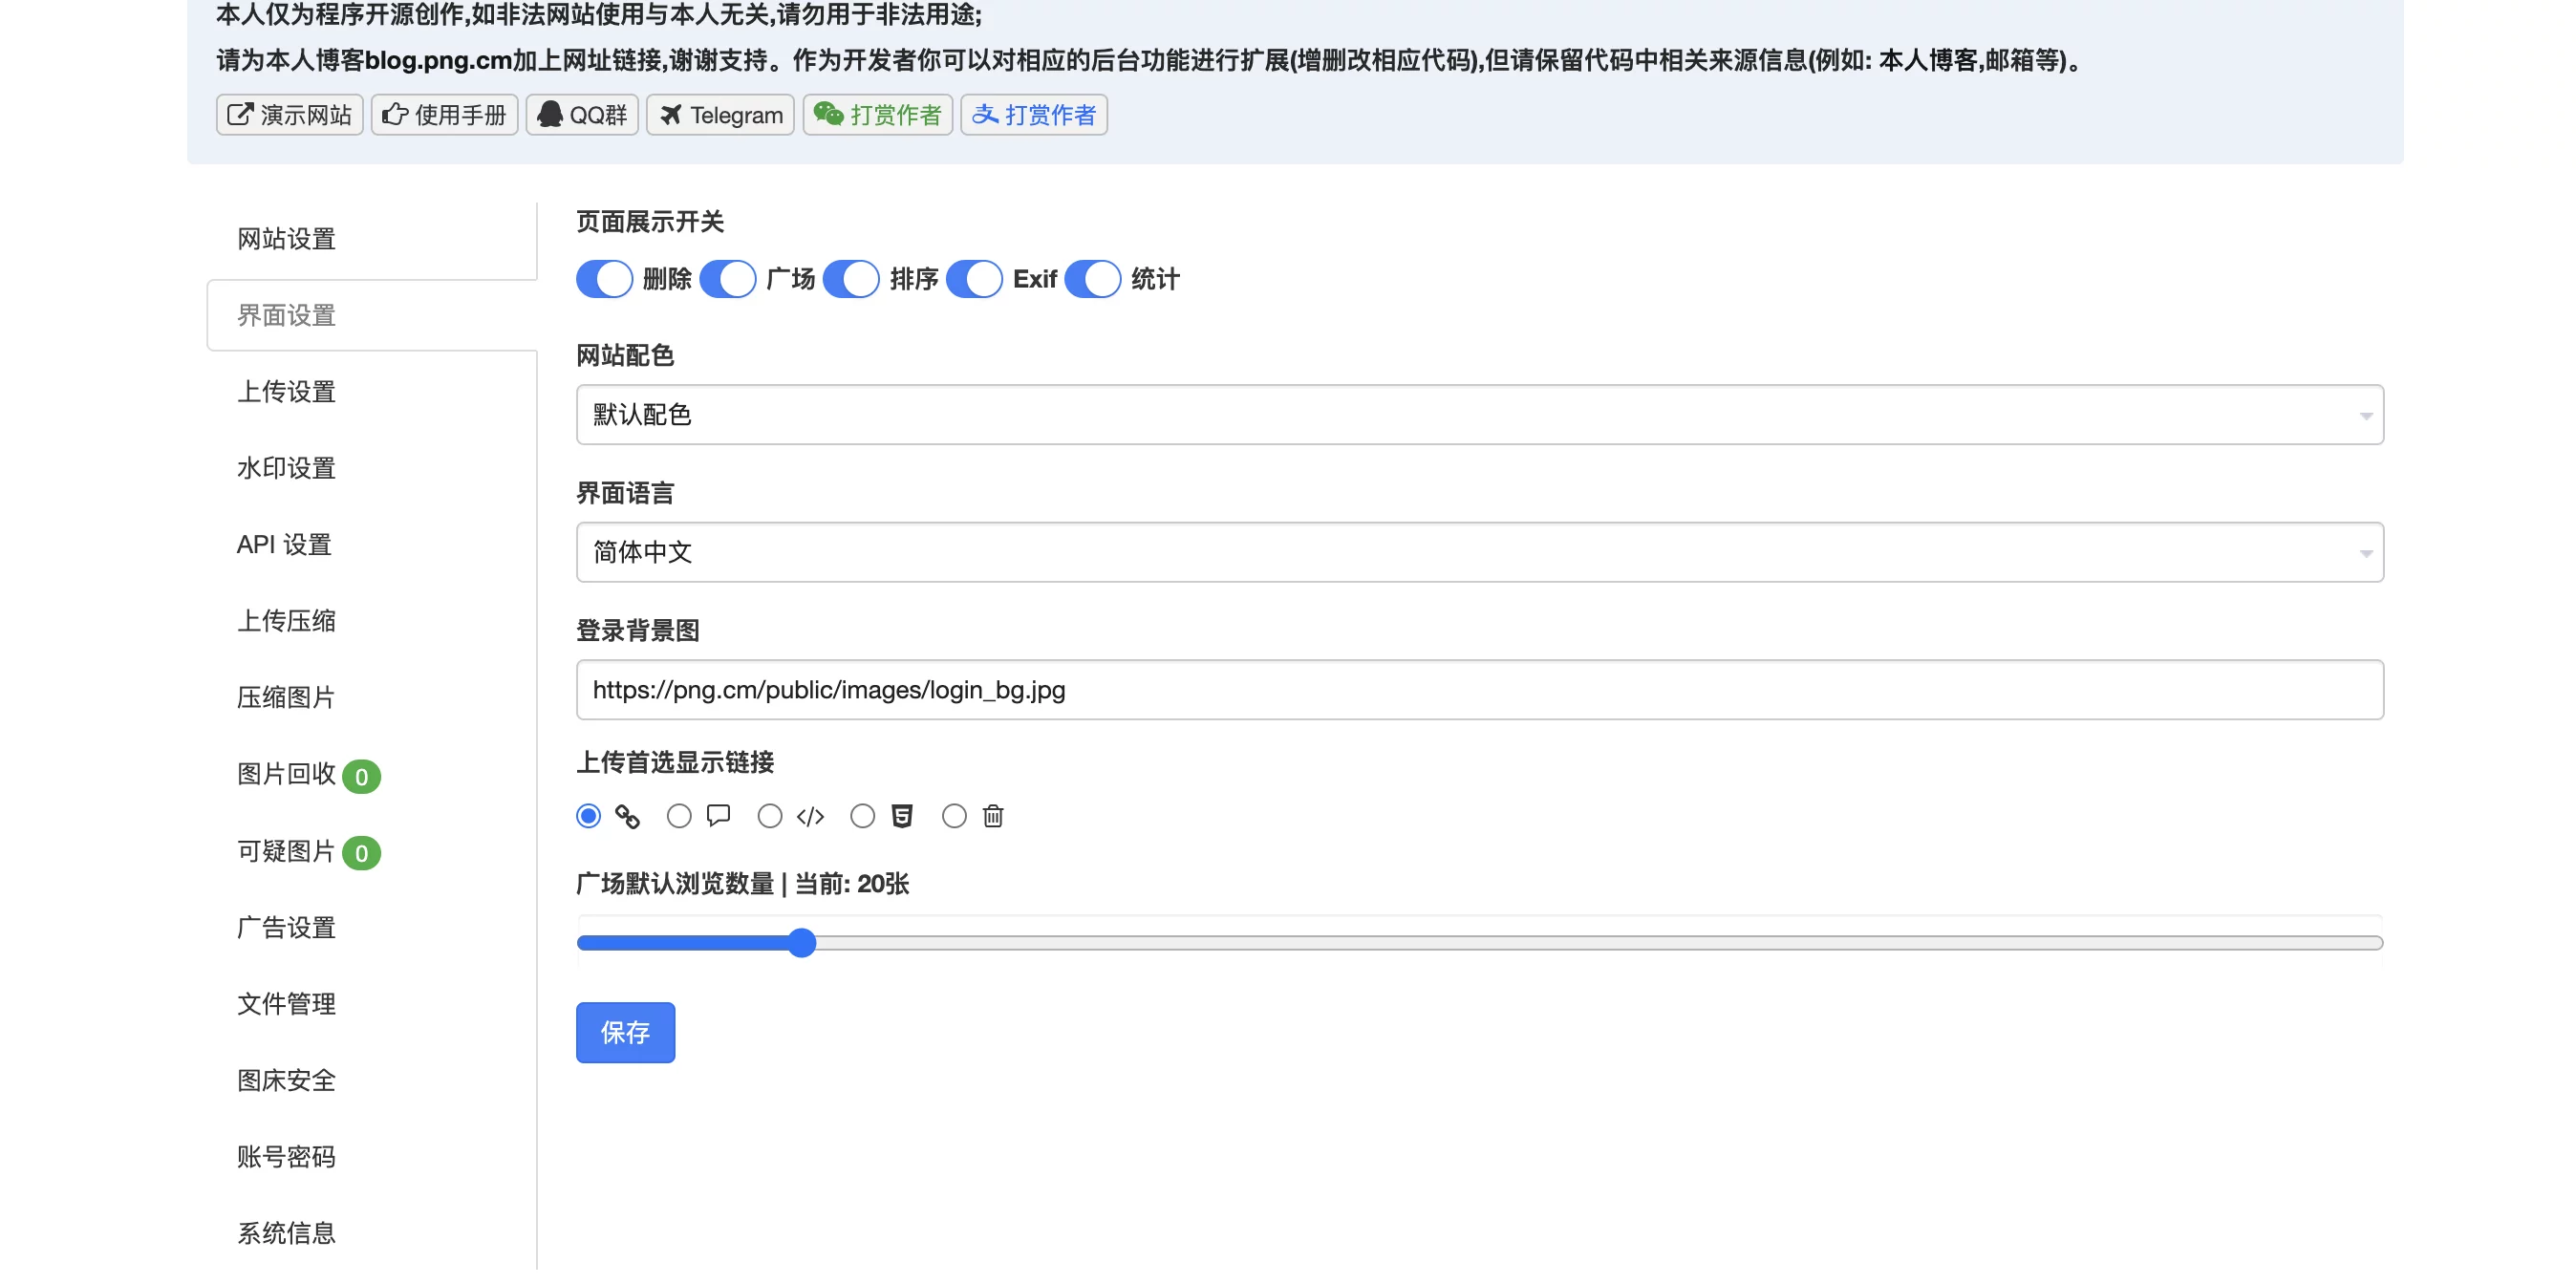Click the green 0 badge beside 图片回收
Viewport: 2576px width, 1284px height.
click(361, 777)
